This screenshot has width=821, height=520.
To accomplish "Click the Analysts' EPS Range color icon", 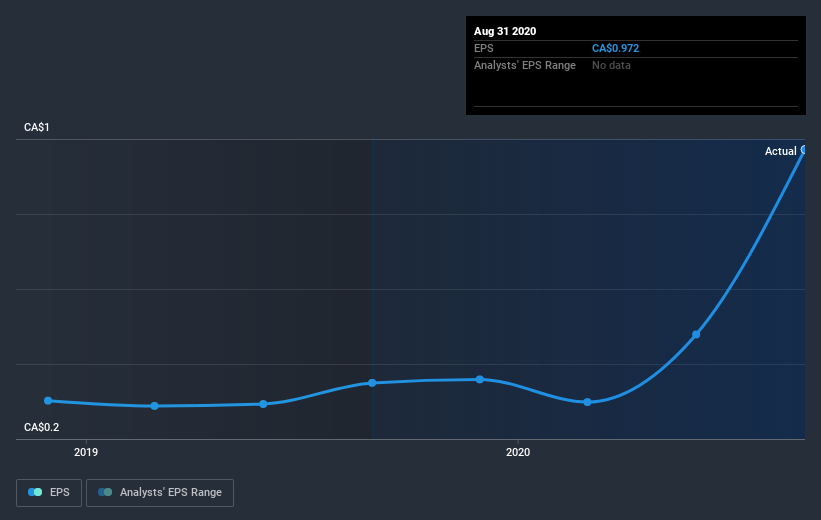I will coord(105,492).
